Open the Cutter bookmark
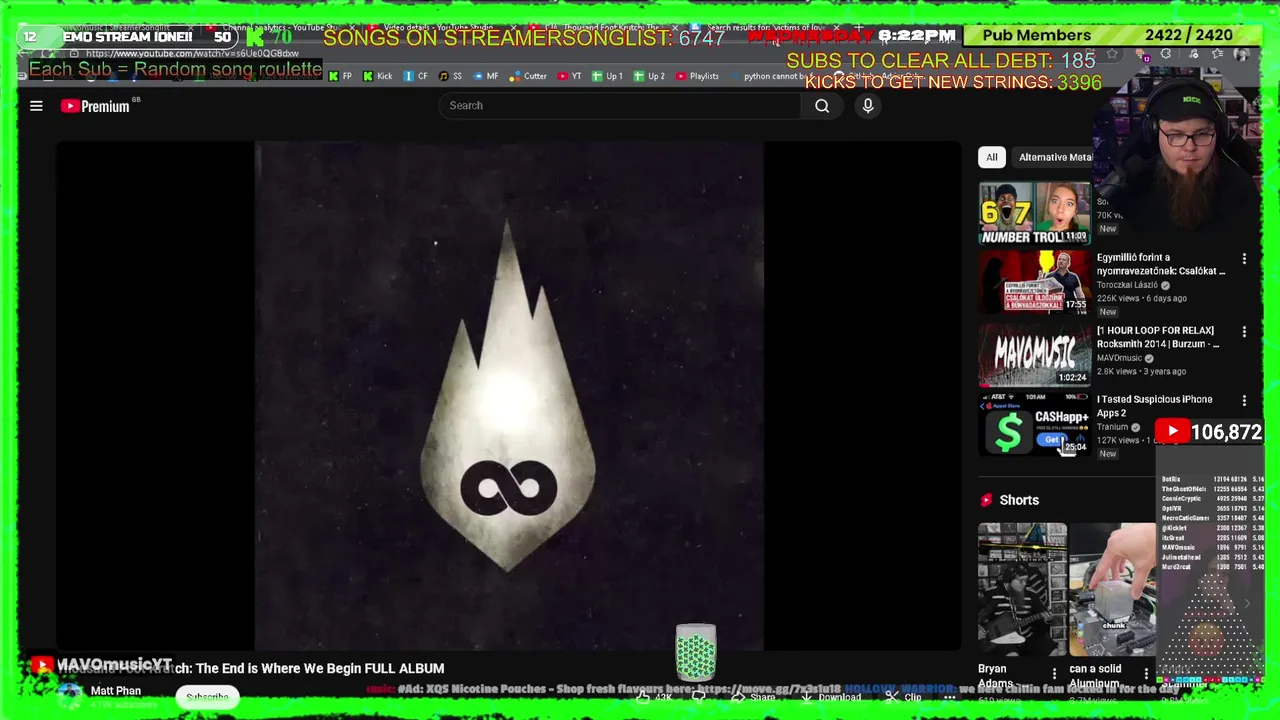Image resolution: width=1280 pixels, height=720 pixels. tap(528, 76)
